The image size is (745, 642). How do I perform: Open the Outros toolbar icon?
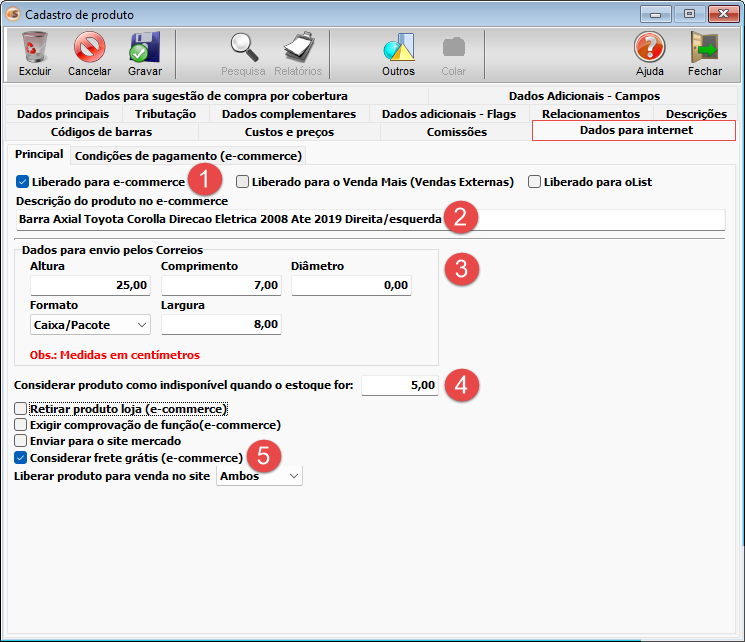(398, 47)
